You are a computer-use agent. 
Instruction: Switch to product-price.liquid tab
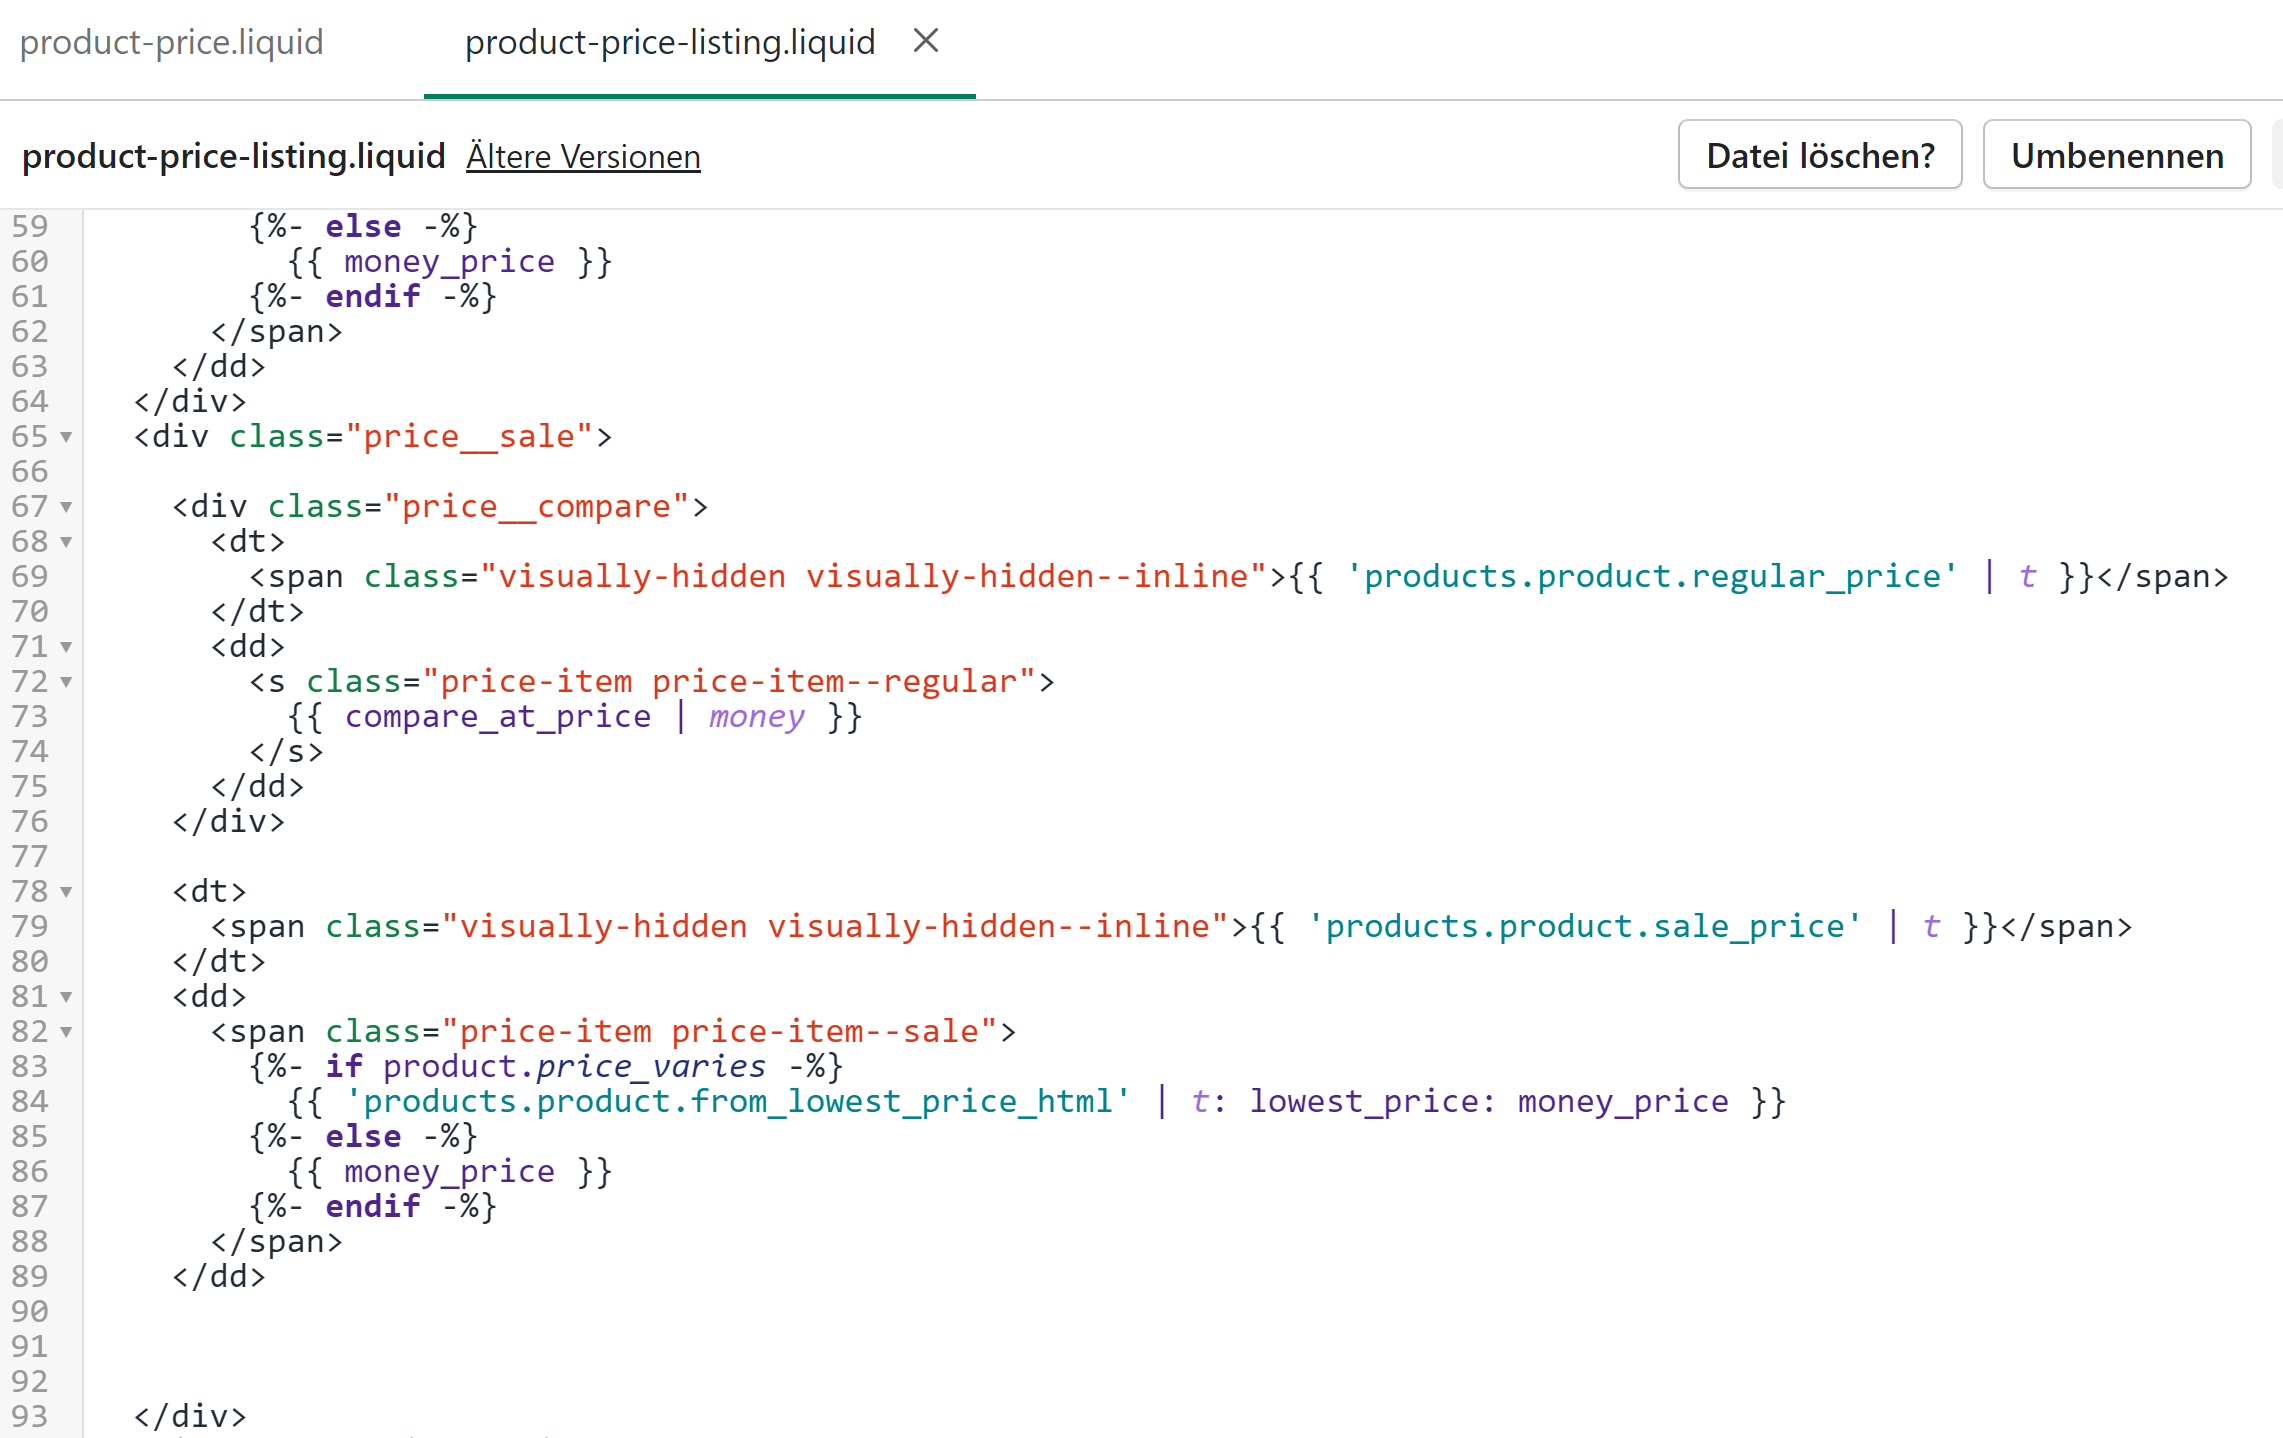click(x=172, y=43)
